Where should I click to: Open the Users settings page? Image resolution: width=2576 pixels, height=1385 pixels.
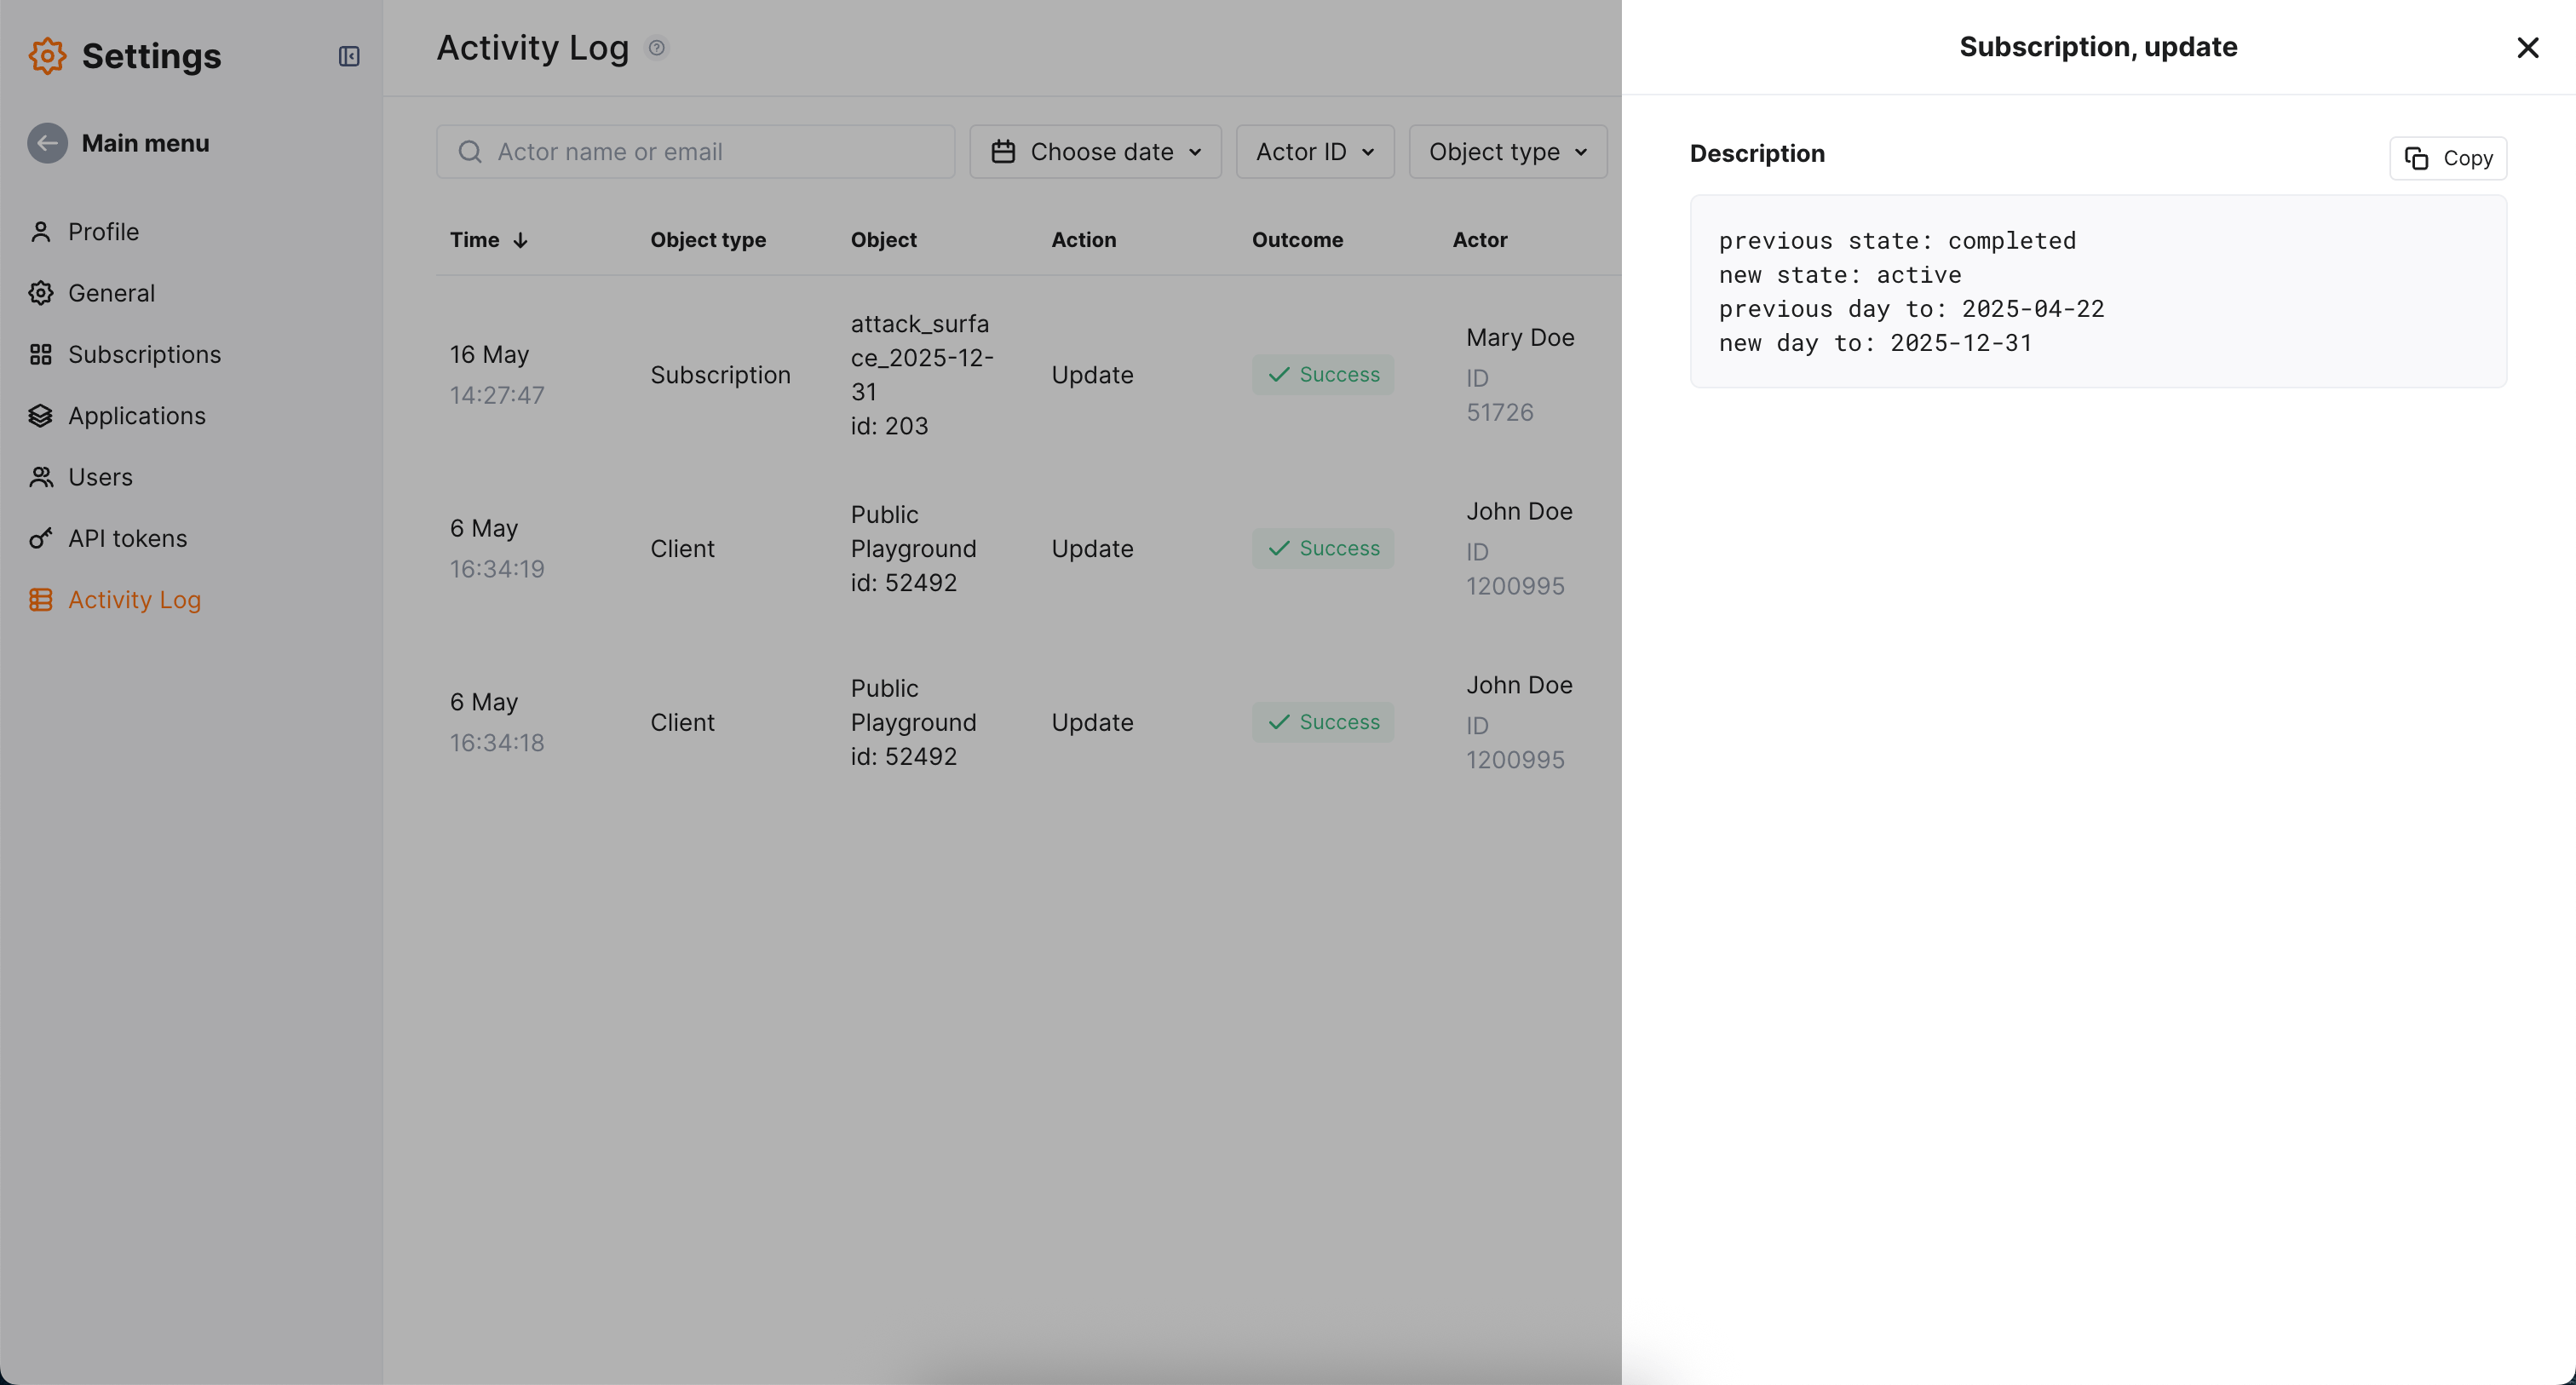(x=100, y=477)
